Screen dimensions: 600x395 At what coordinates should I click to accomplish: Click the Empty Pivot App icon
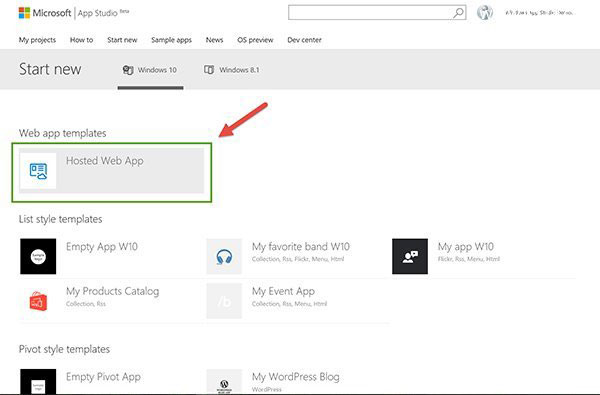38,382
